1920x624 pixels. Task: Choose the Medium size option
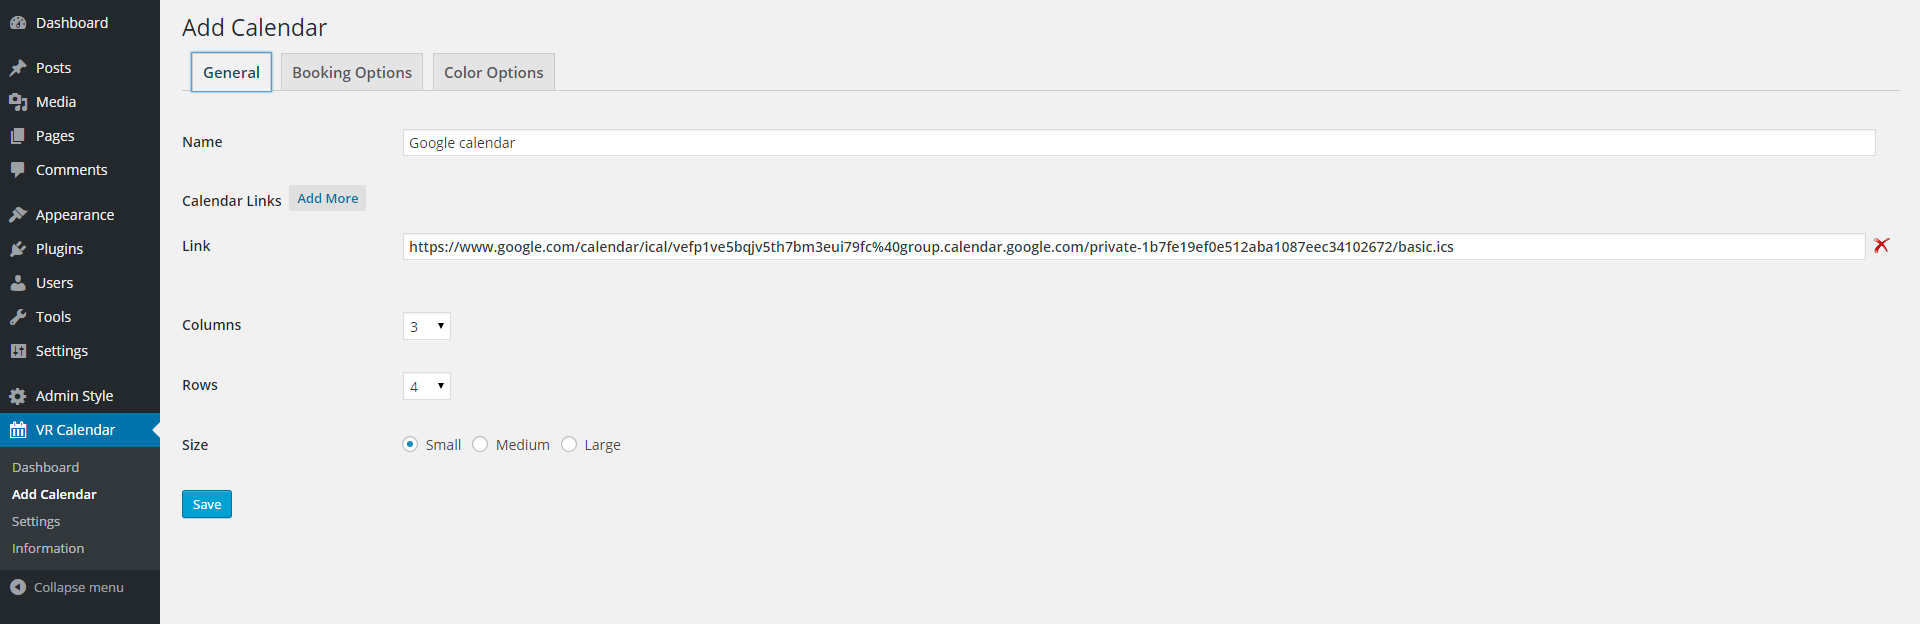480,444
